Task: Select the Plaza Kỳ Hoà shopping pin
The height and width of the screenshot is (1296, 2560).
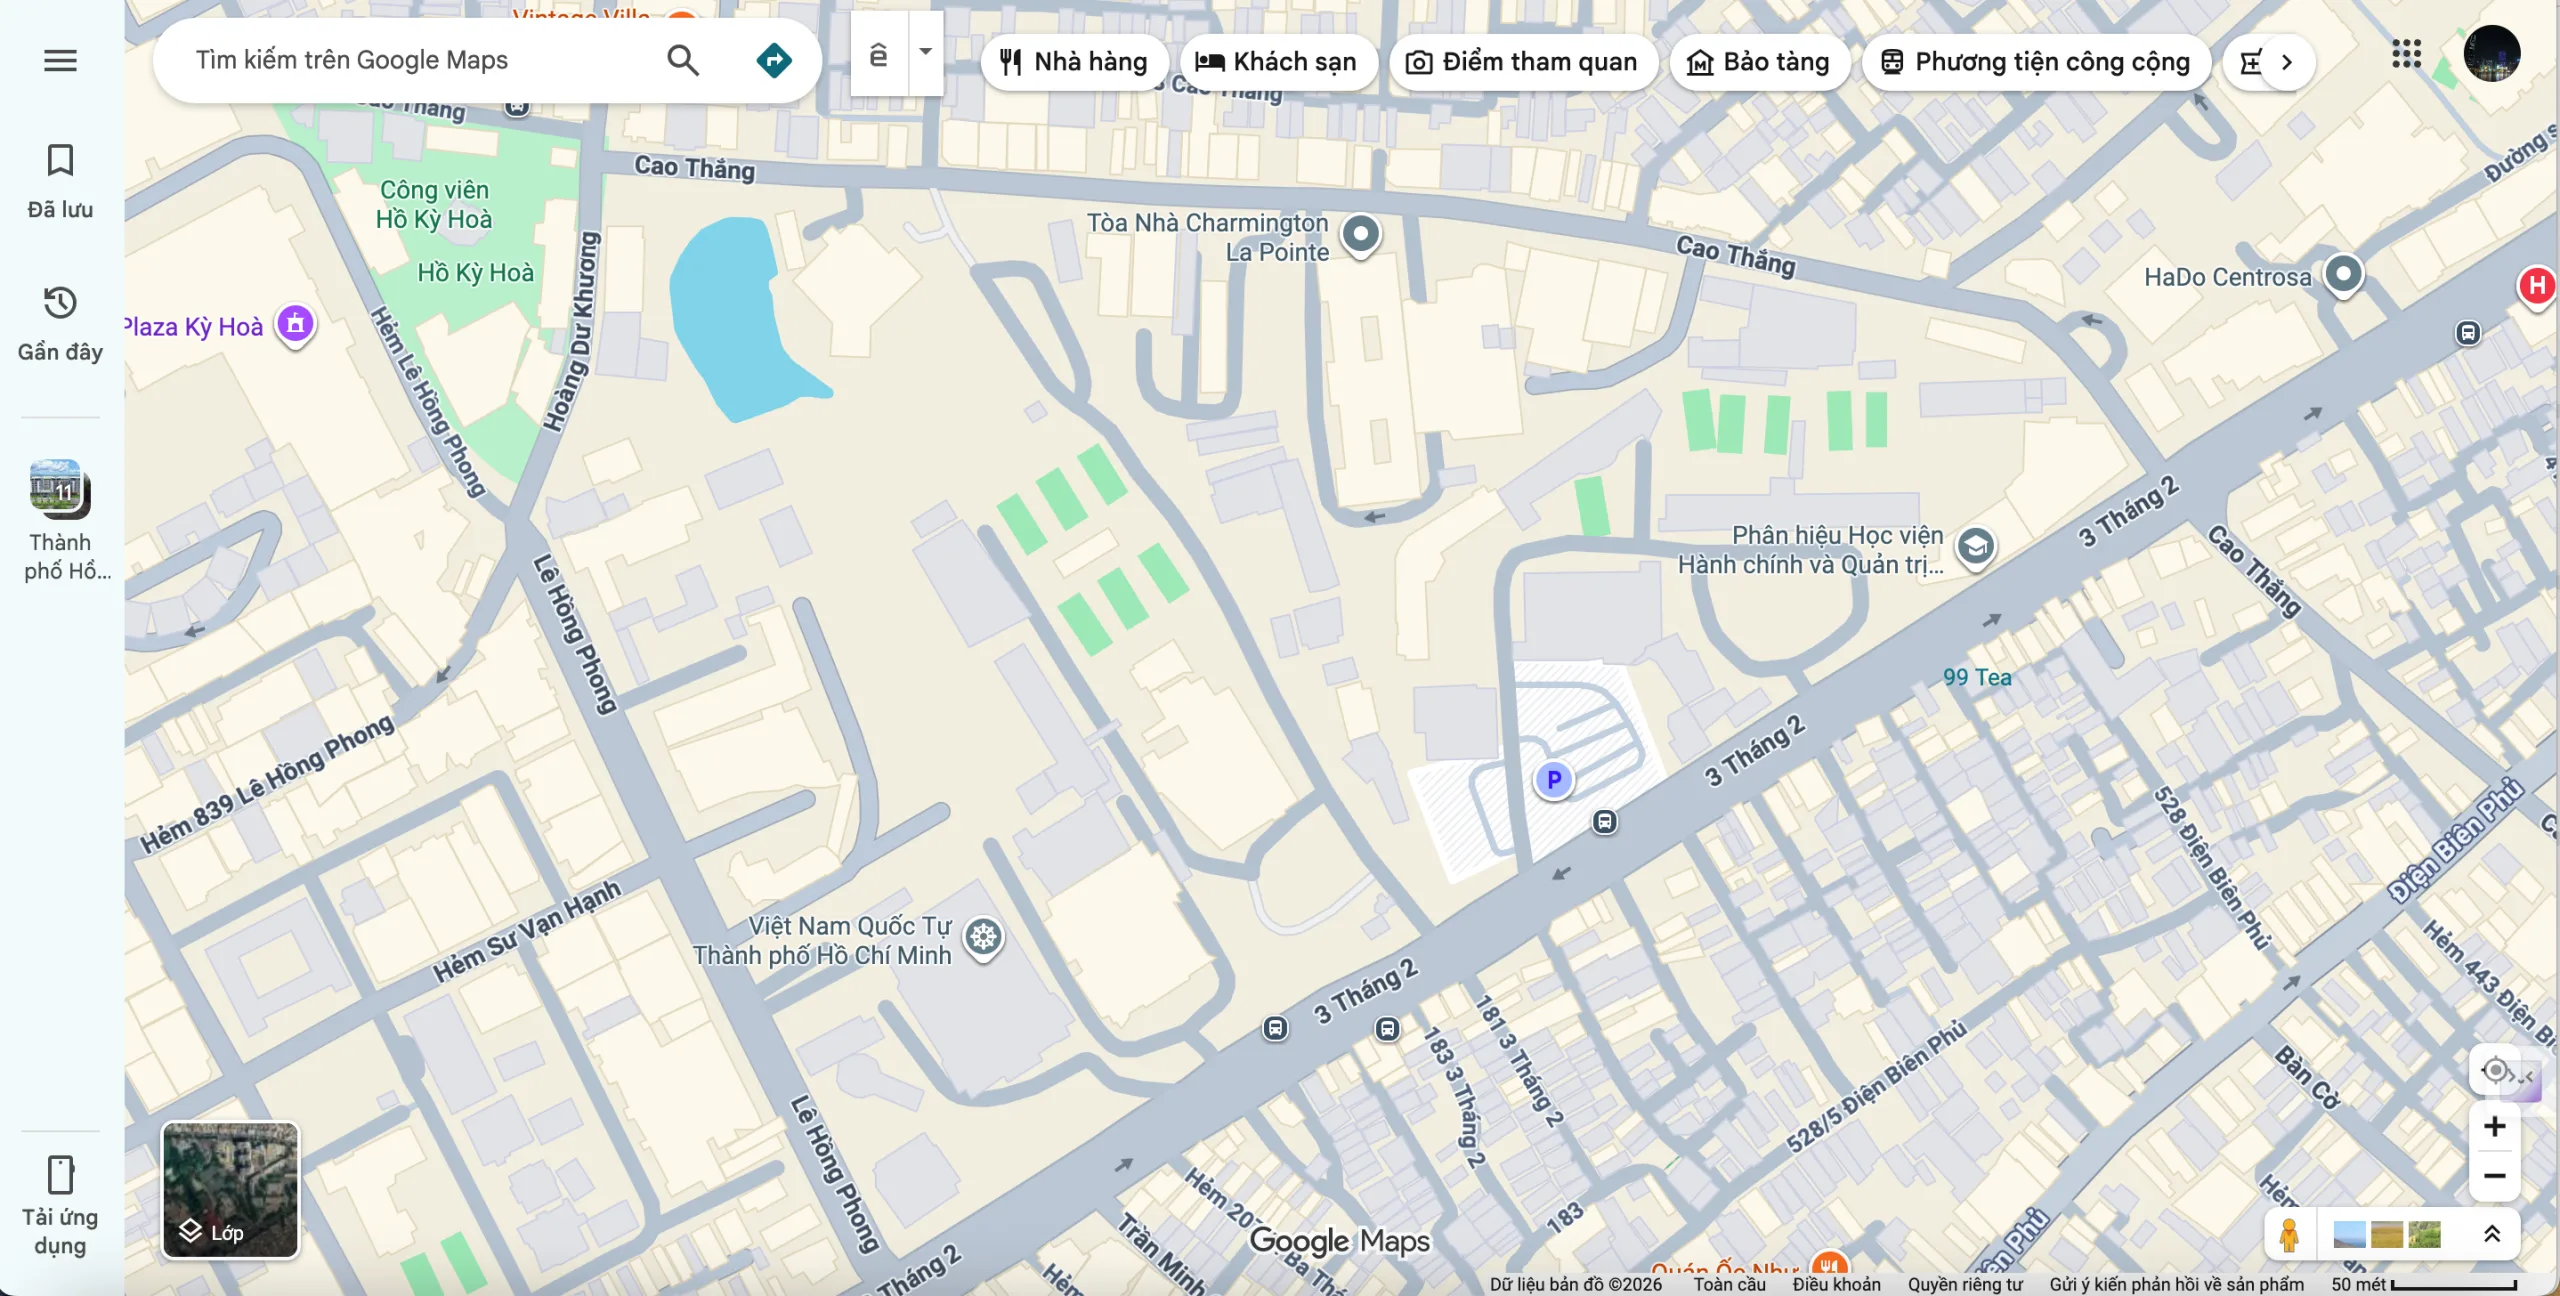Action: (x=295, y=325)
